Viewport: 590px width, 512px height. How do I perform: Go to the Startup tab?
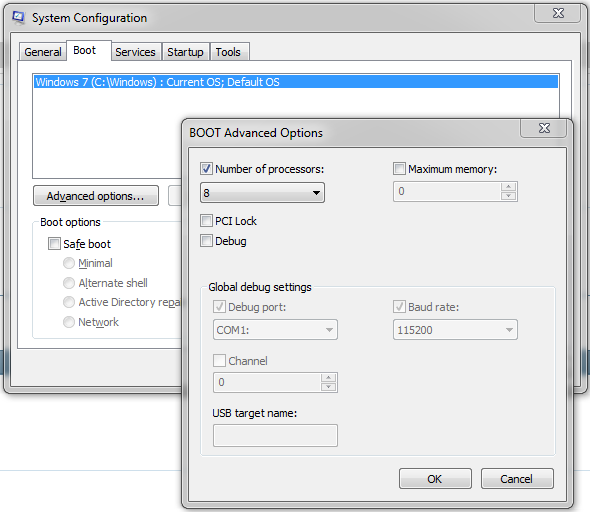(185, 52)
